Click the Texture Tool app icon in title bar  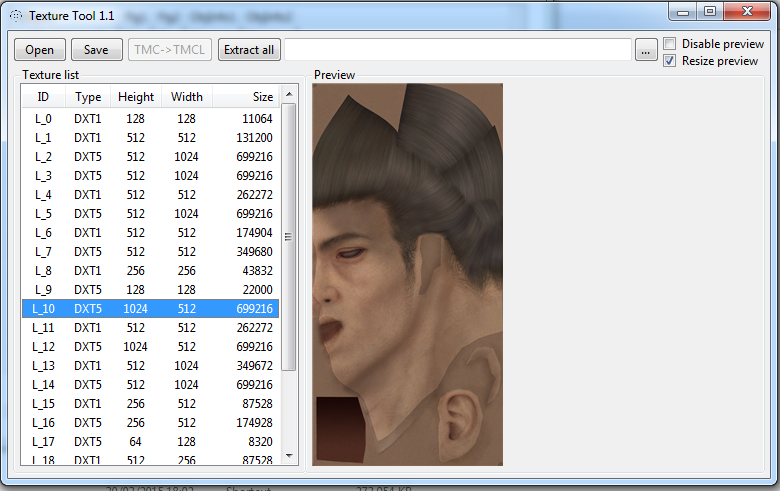coord(16,16)
